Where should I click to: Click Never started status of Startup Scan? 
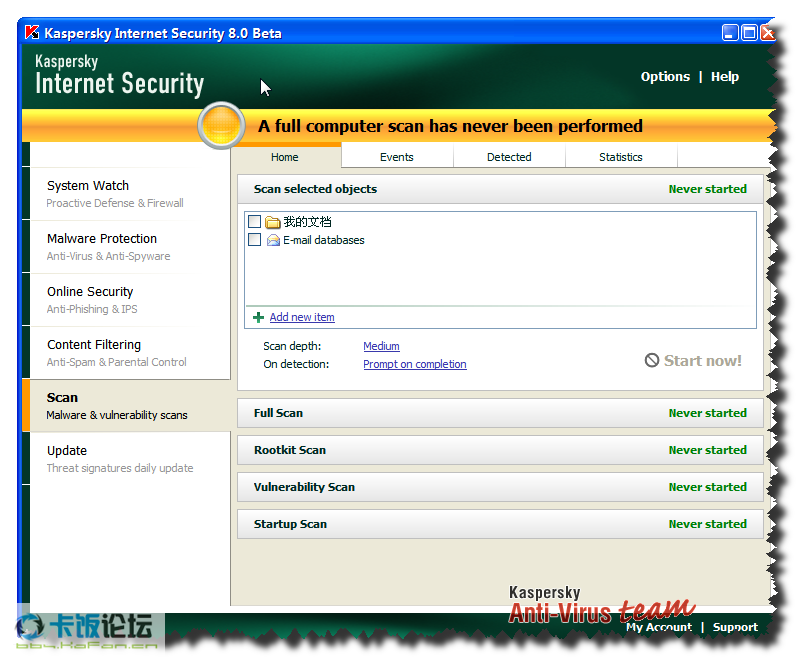(708, 524)
